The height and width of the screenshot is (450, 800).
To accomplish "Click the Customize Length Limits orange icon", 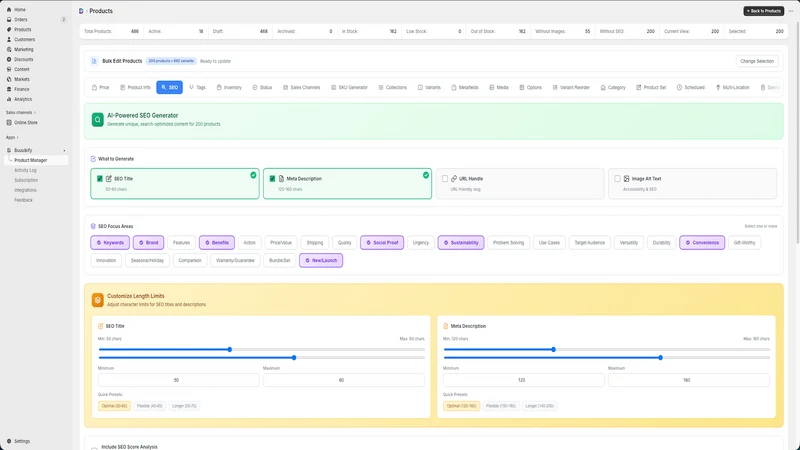I will (97, 300).
